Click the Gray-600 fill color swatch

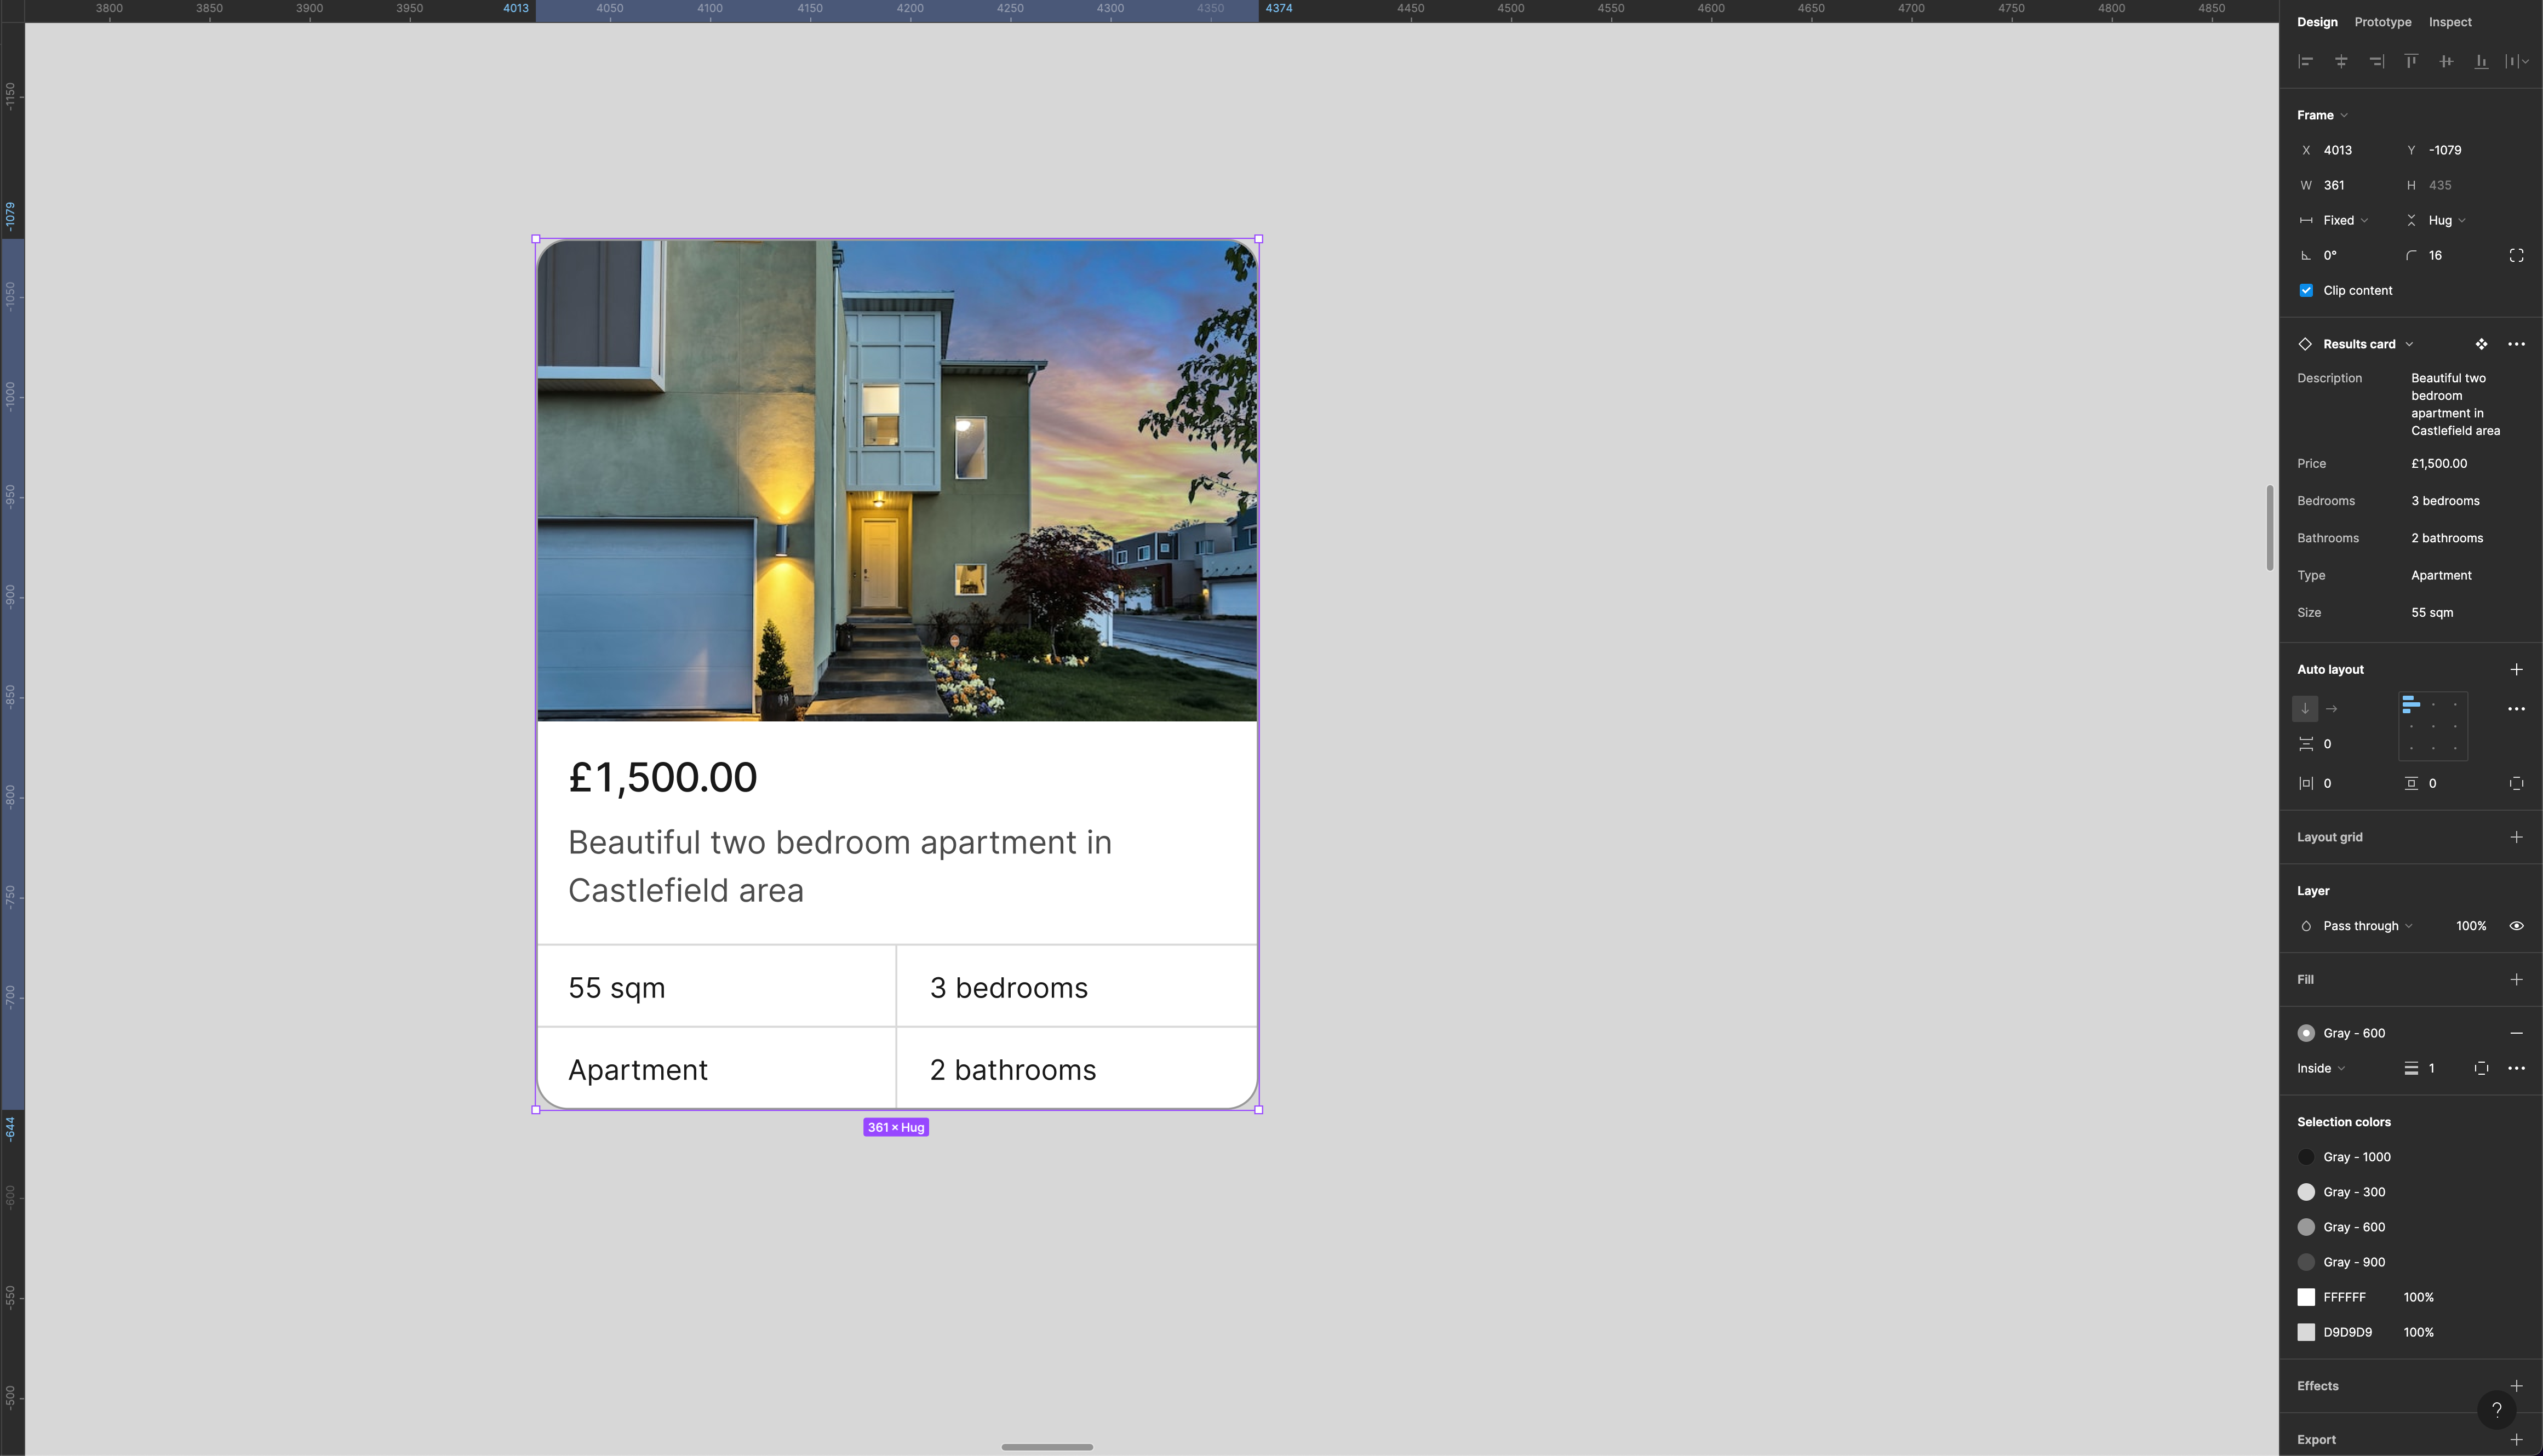[2307, 1032]
